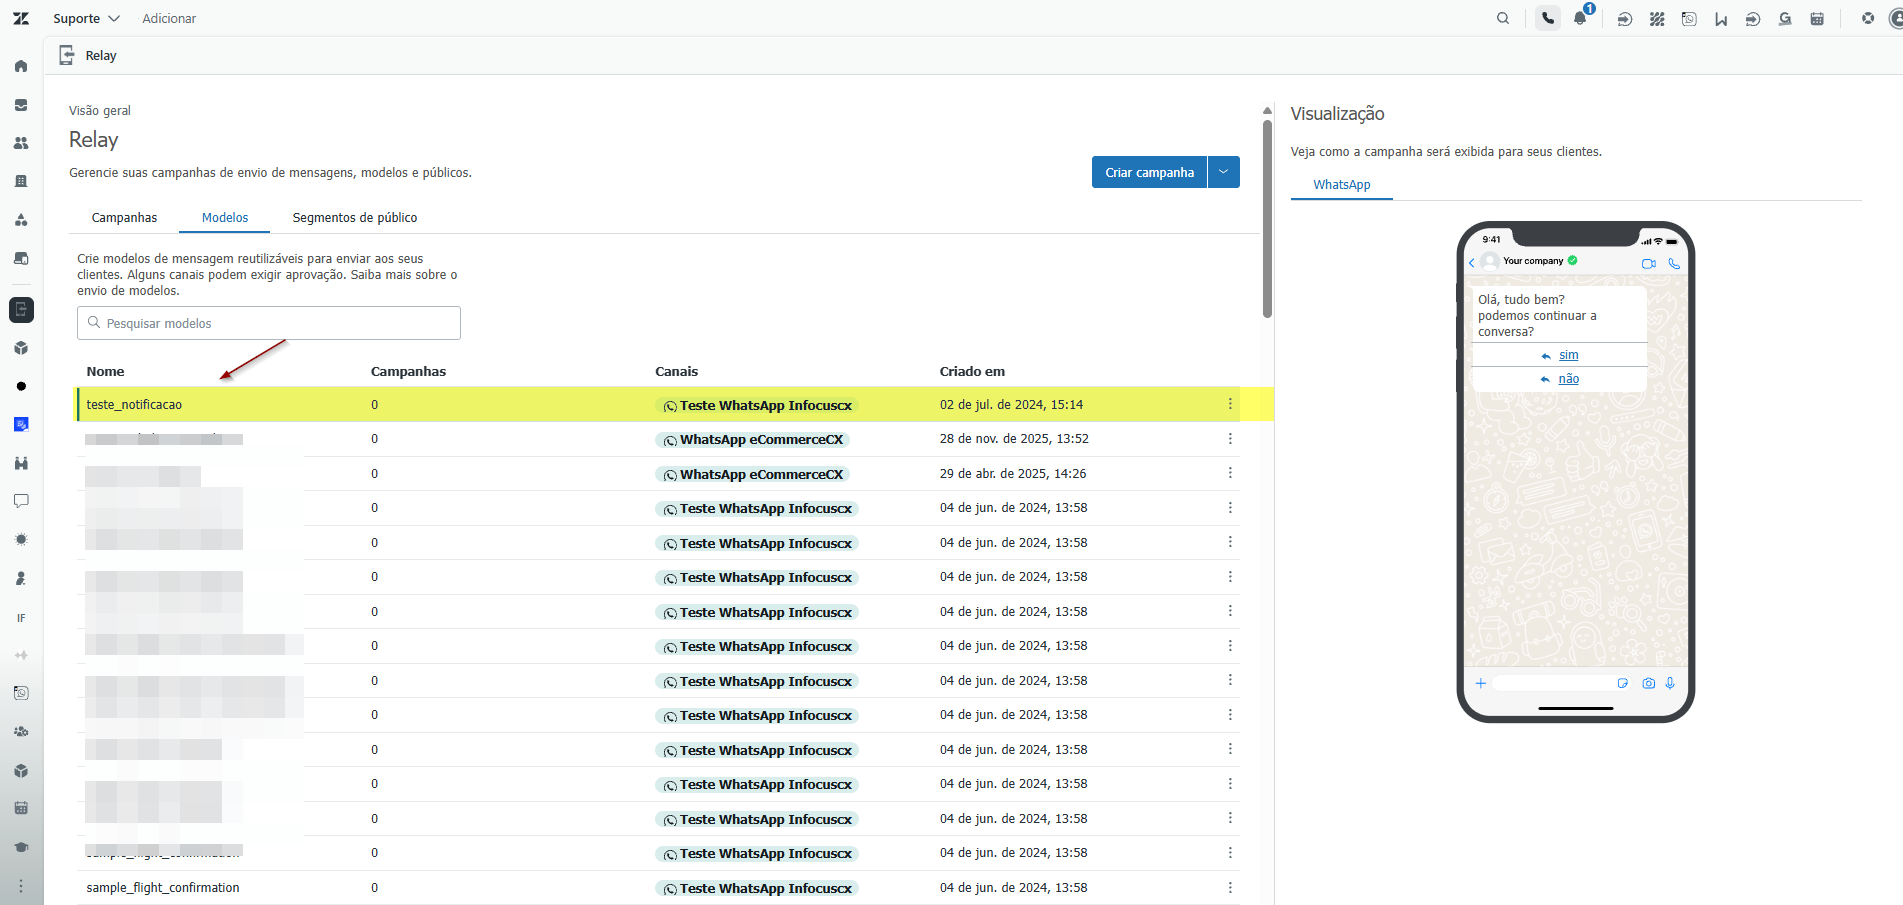Open the G app icon in top bar
The height and width of the screenshot is (905, 1903).
click(1785, 19)
